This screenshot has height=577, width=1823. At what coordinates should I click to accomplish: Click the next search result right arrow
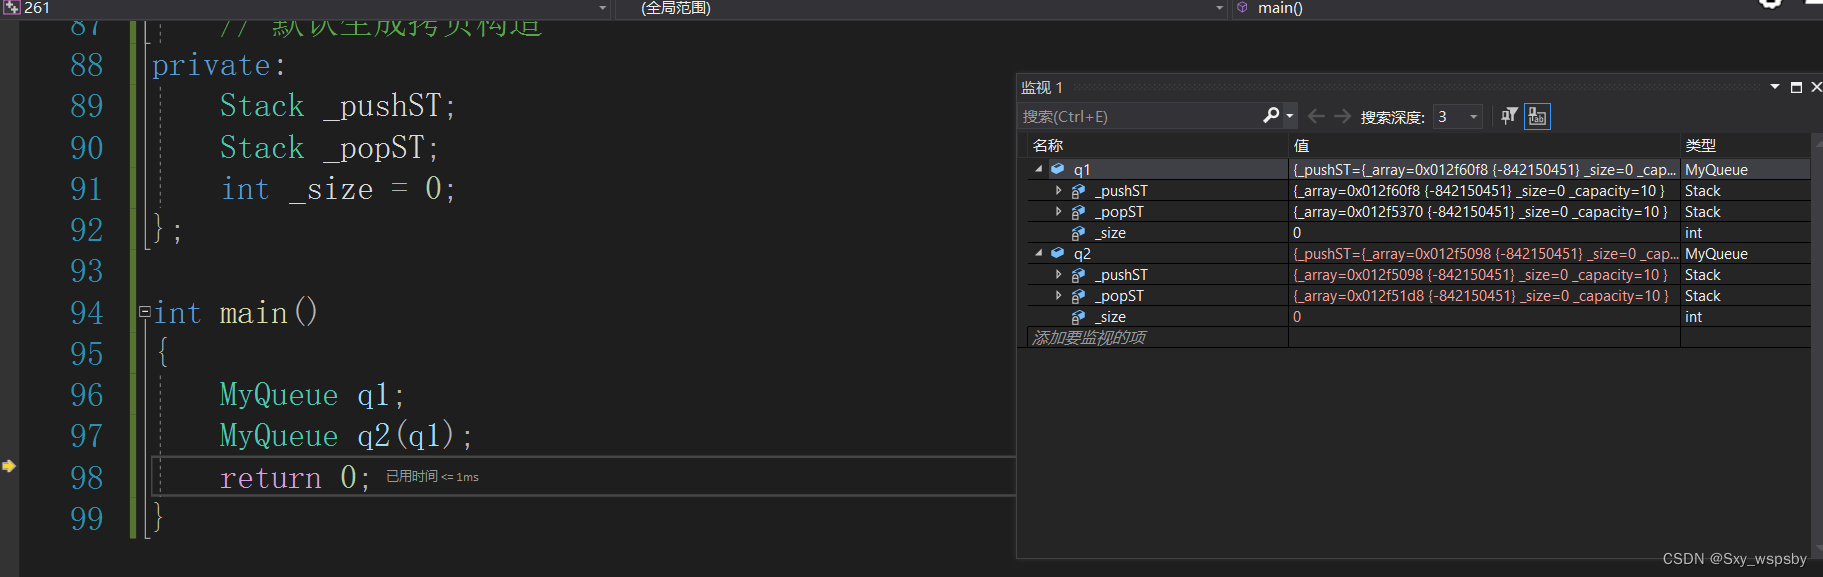pos(1342,117)
